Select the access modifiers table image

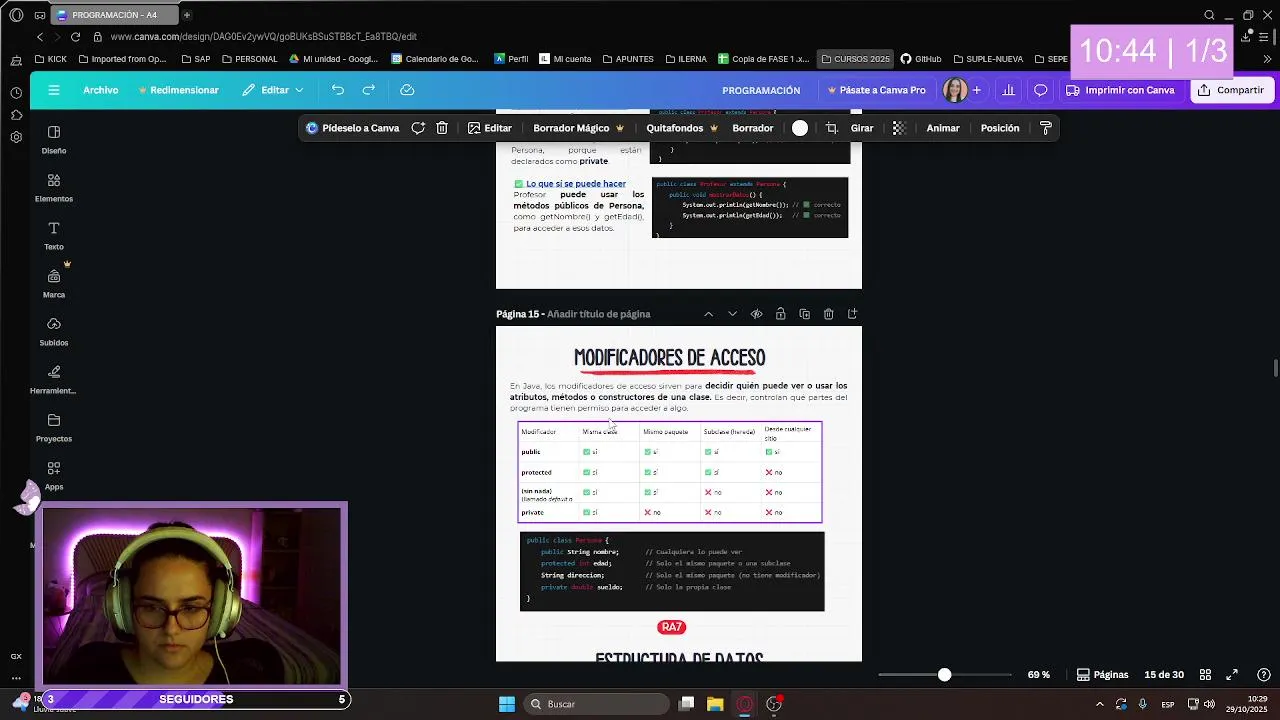(x=670, y=472)
